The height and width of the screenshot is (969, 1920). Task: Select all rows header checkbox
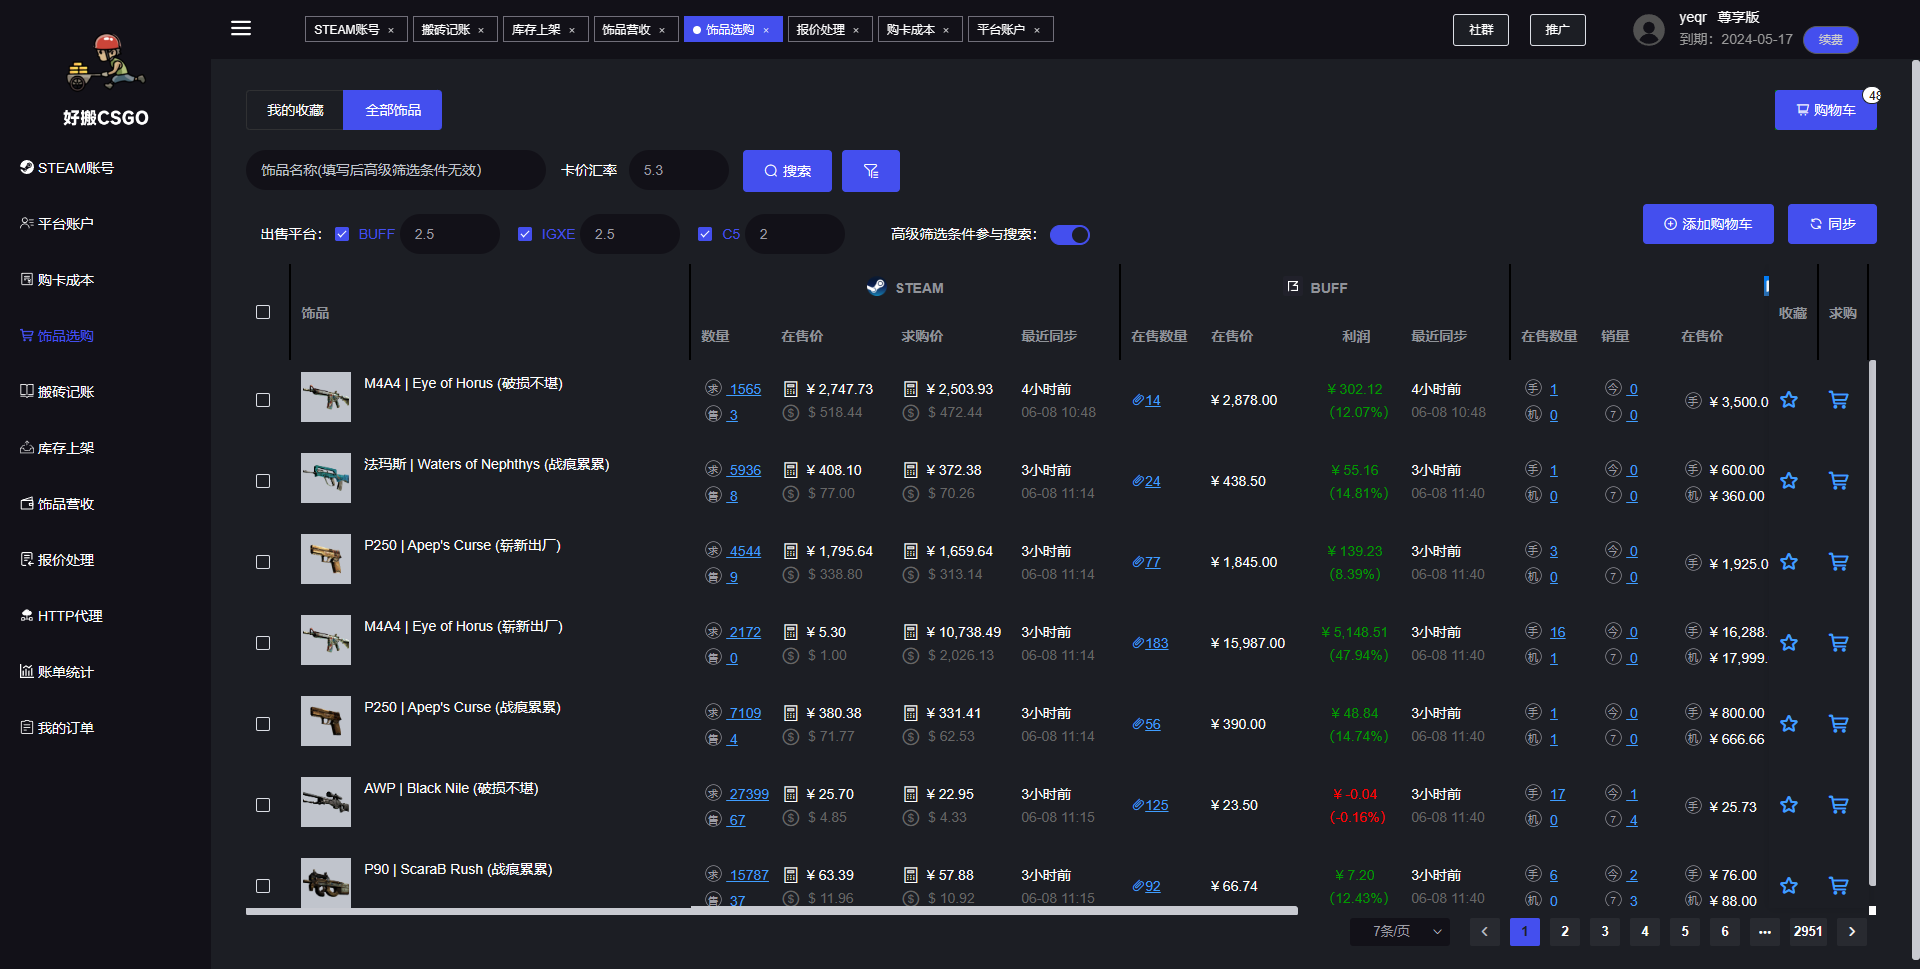pos(263,312)
